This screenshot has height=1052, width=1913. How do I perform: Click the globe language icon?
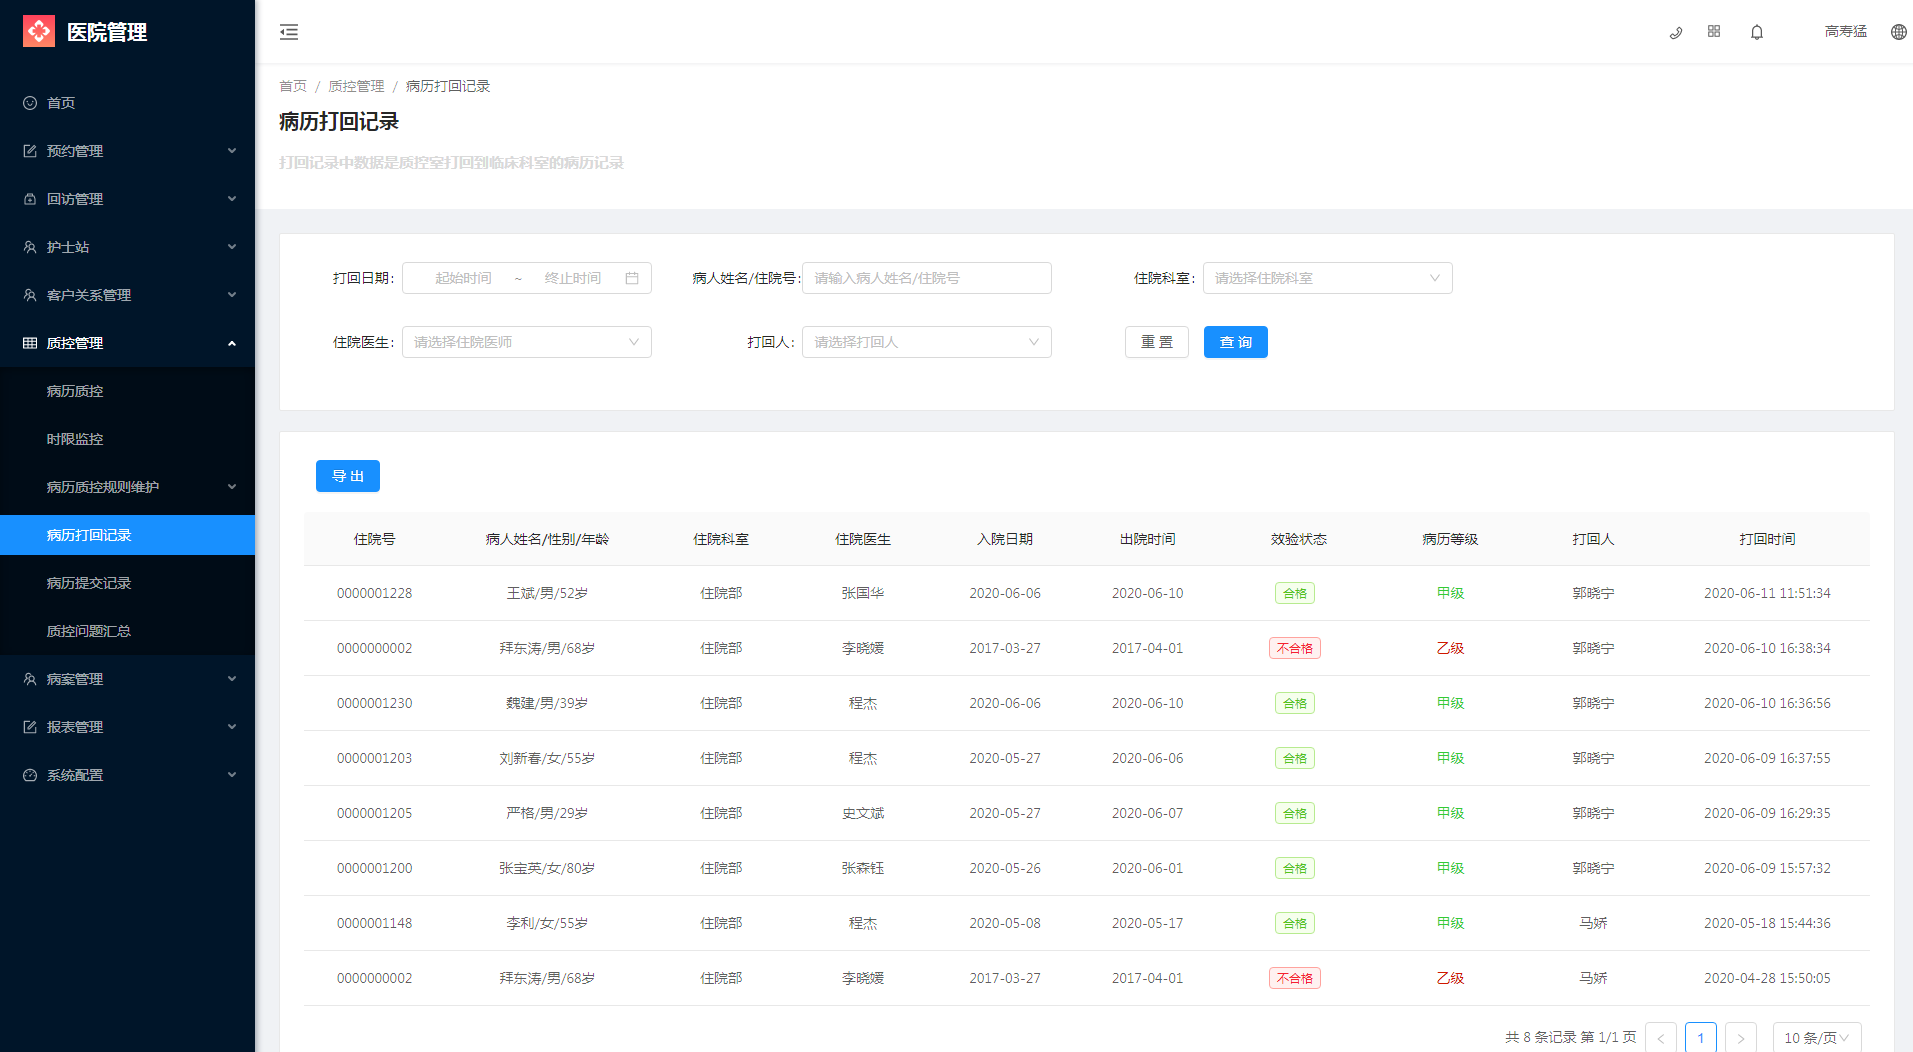(1899, 32)
